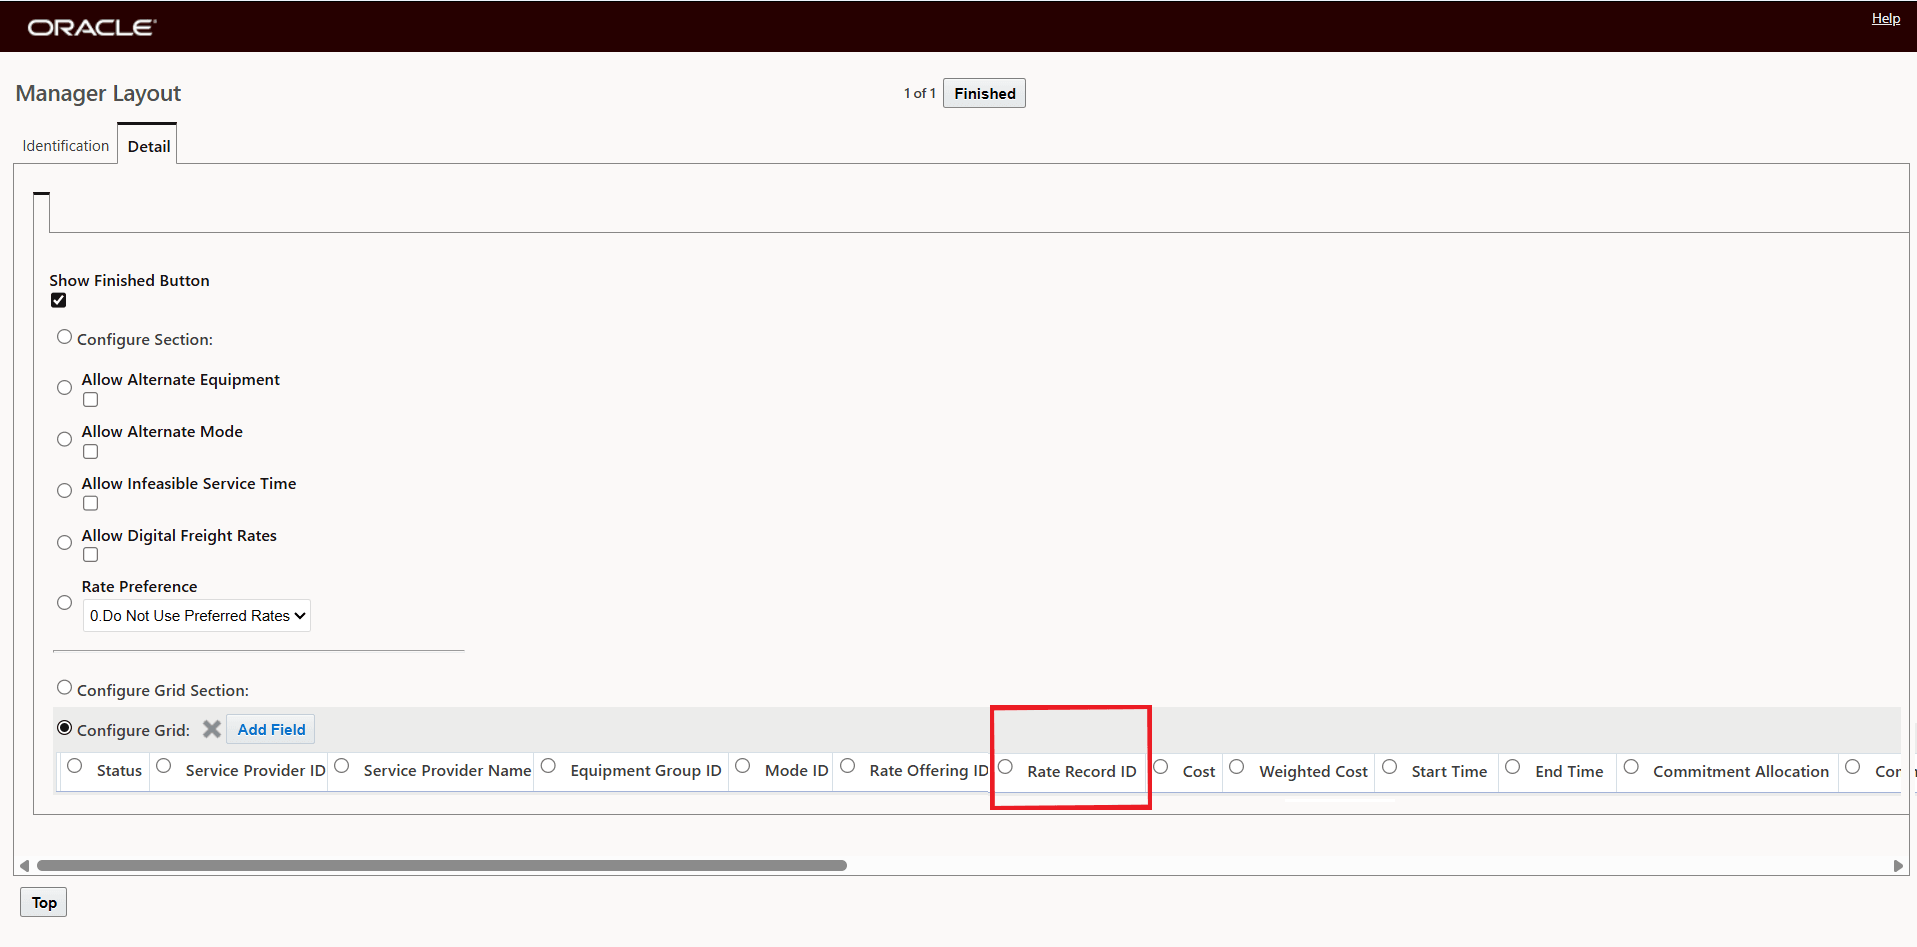Check the Allow Digital Freight Rates checkbox

pyautogui.click(x=91, y=555)
